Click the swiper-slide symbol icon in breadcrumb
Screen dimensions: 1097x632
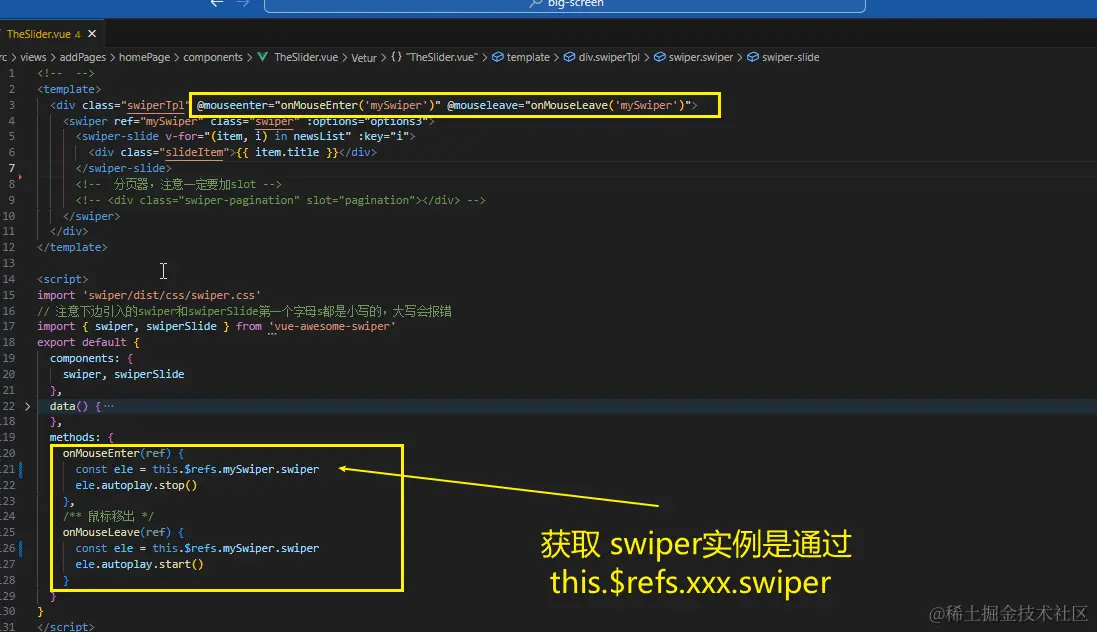pos(751,57)
